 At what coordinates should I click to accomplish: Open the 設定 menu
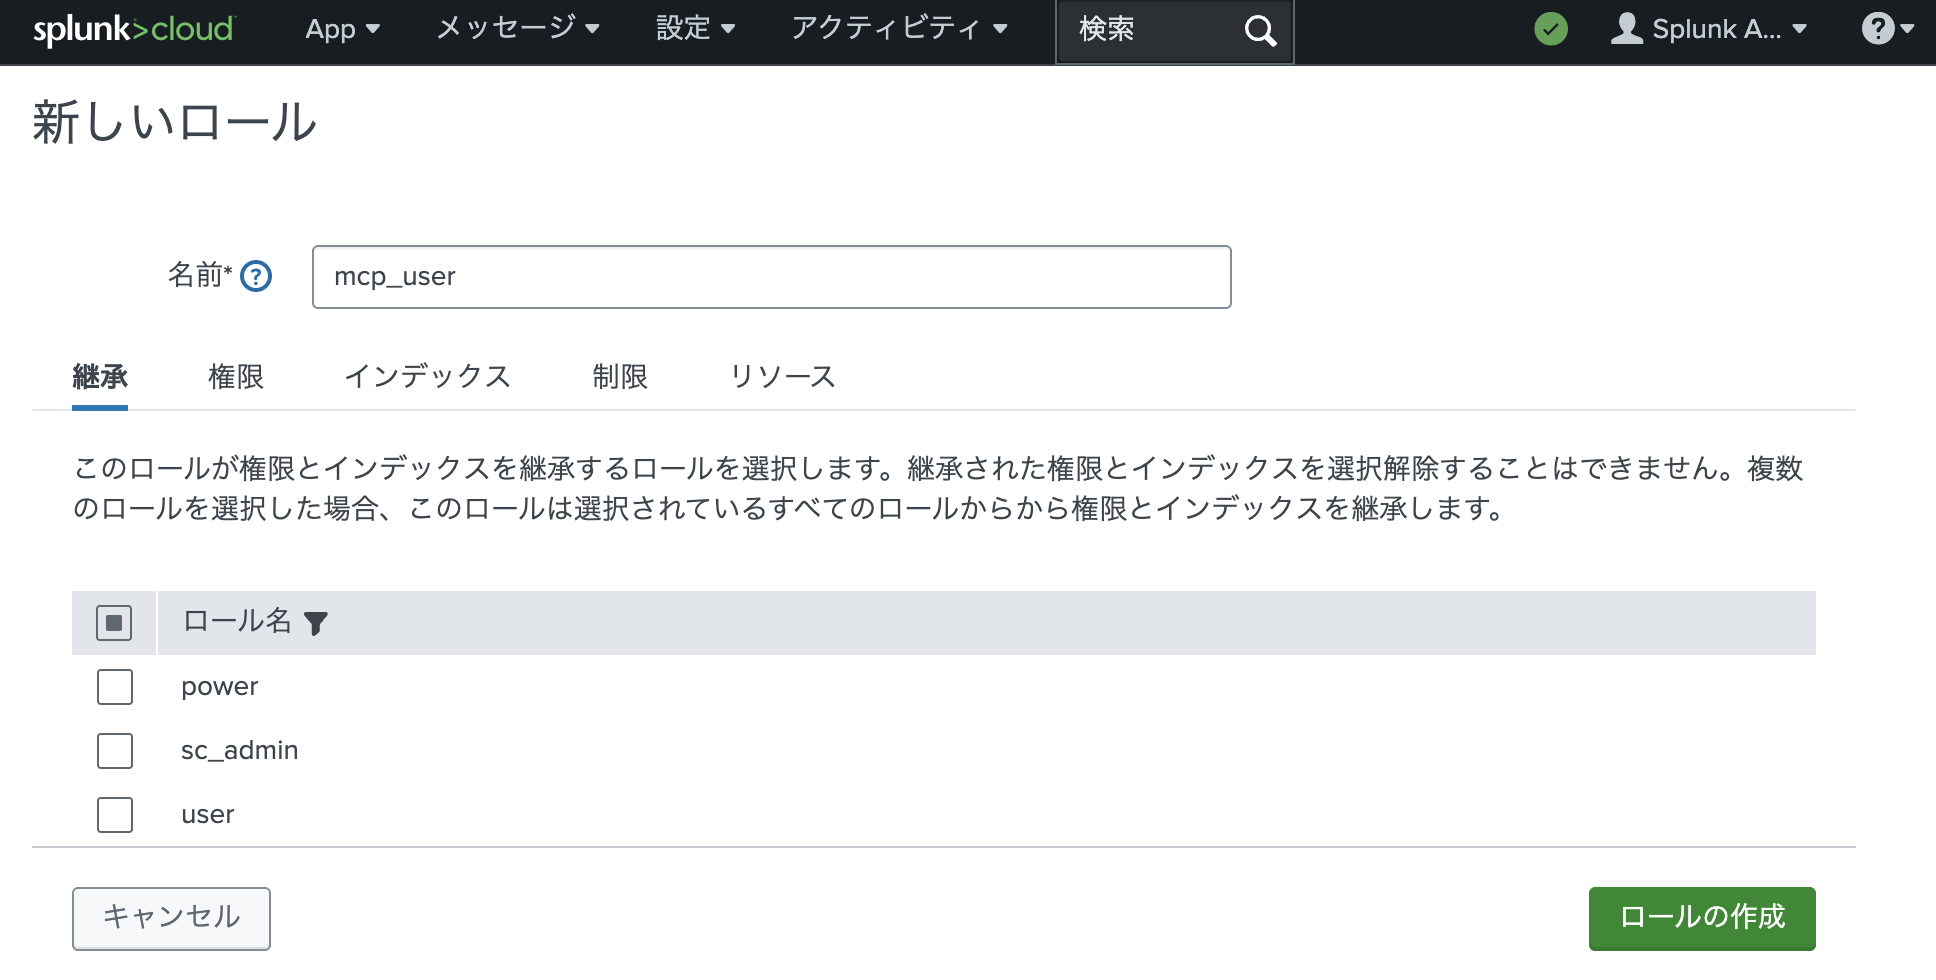[697, 29]
